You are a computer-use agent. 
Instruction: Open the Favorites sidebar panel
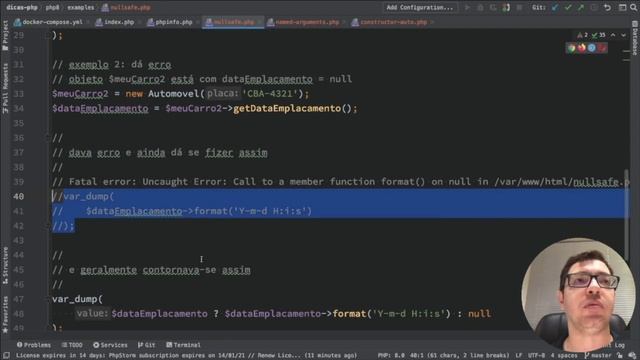[x=5, y=314]
